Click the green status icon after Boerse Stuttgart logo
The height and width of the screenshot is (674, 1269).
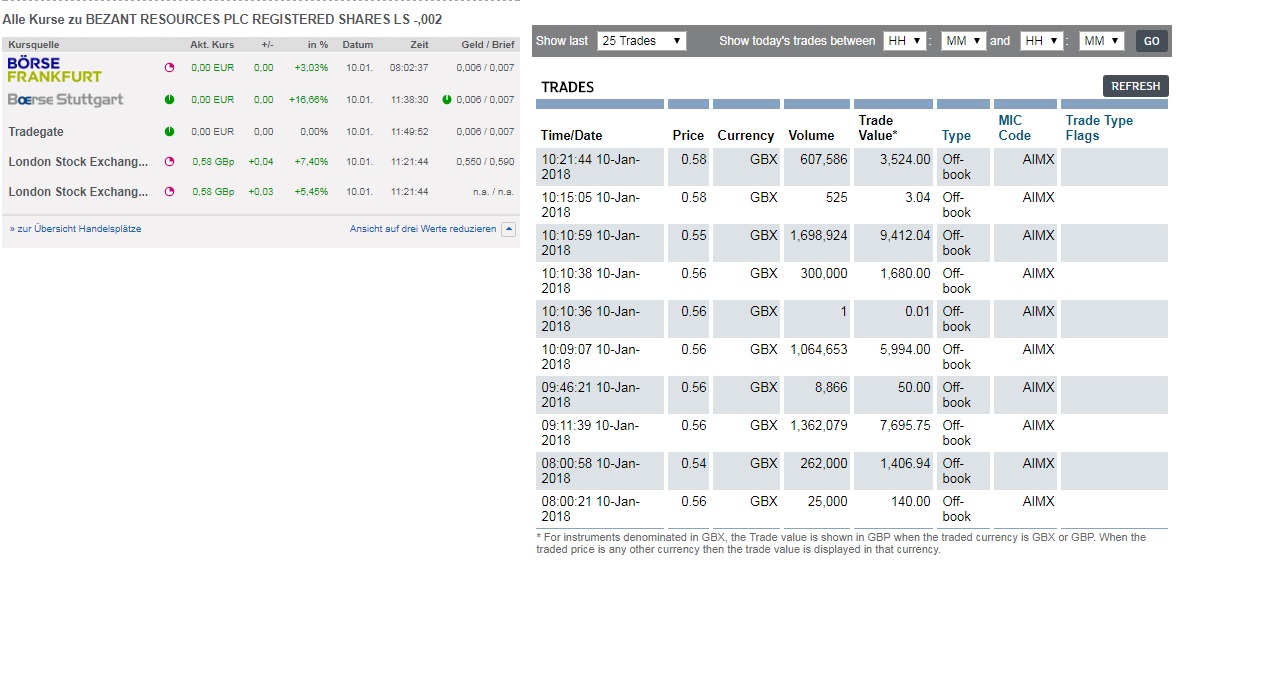pos(169,100)
